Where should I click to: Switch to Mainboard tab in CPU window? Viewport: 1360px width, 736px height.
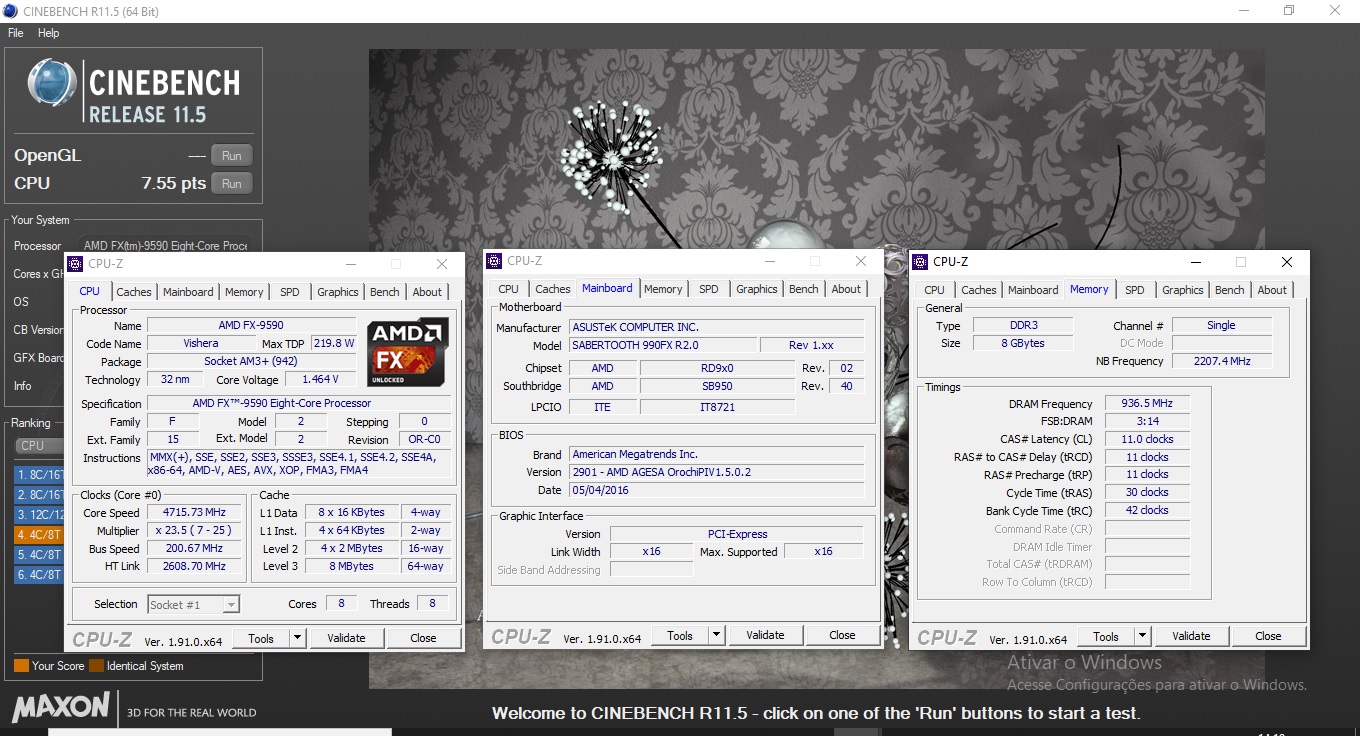pyautogui.click(x=188, y=292)
